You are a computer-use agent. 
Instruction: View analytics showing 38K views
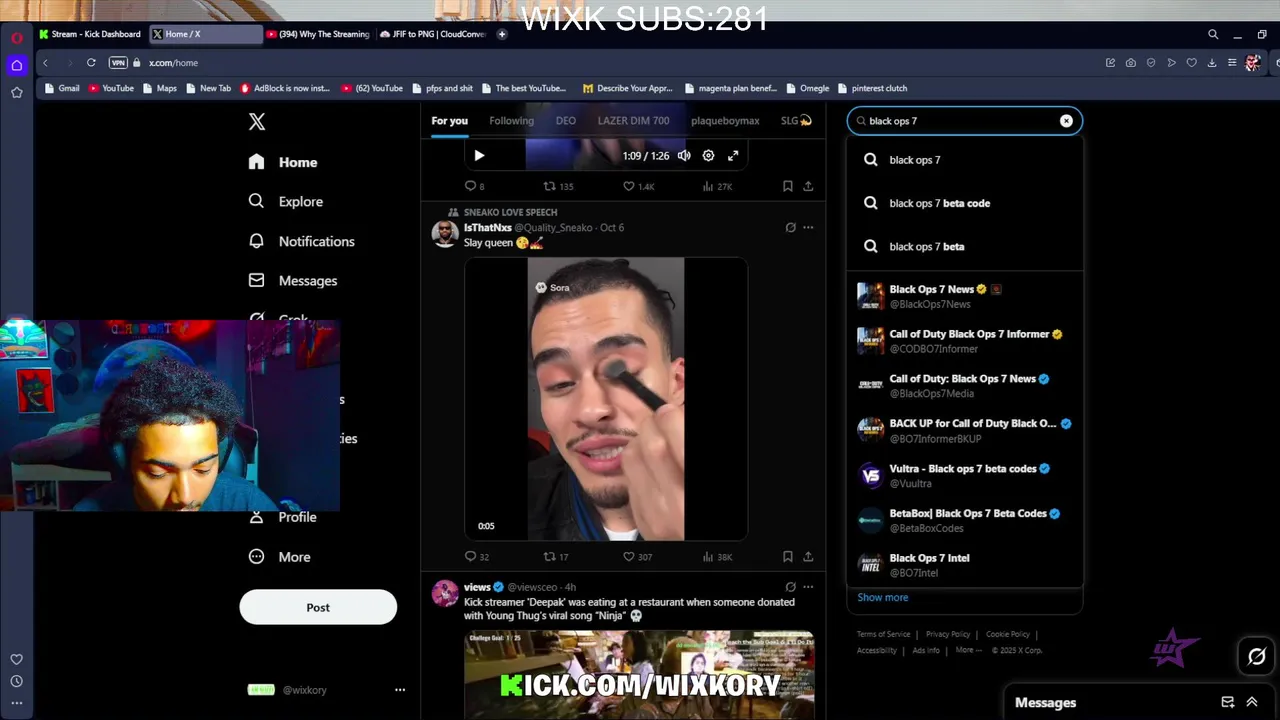pos(717,557)
